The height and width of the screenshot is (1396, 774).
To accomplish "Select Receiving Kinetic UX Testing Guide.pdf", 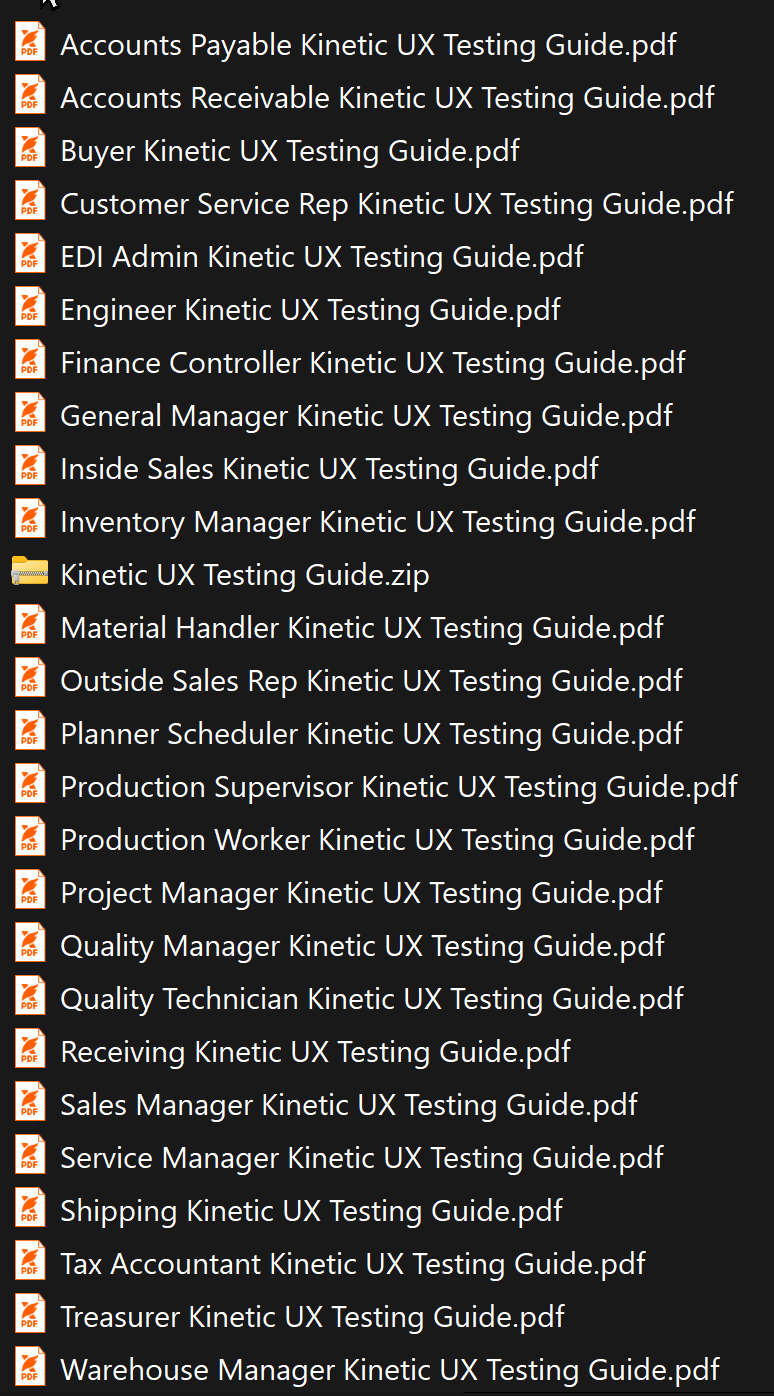I will point(315,1051).
